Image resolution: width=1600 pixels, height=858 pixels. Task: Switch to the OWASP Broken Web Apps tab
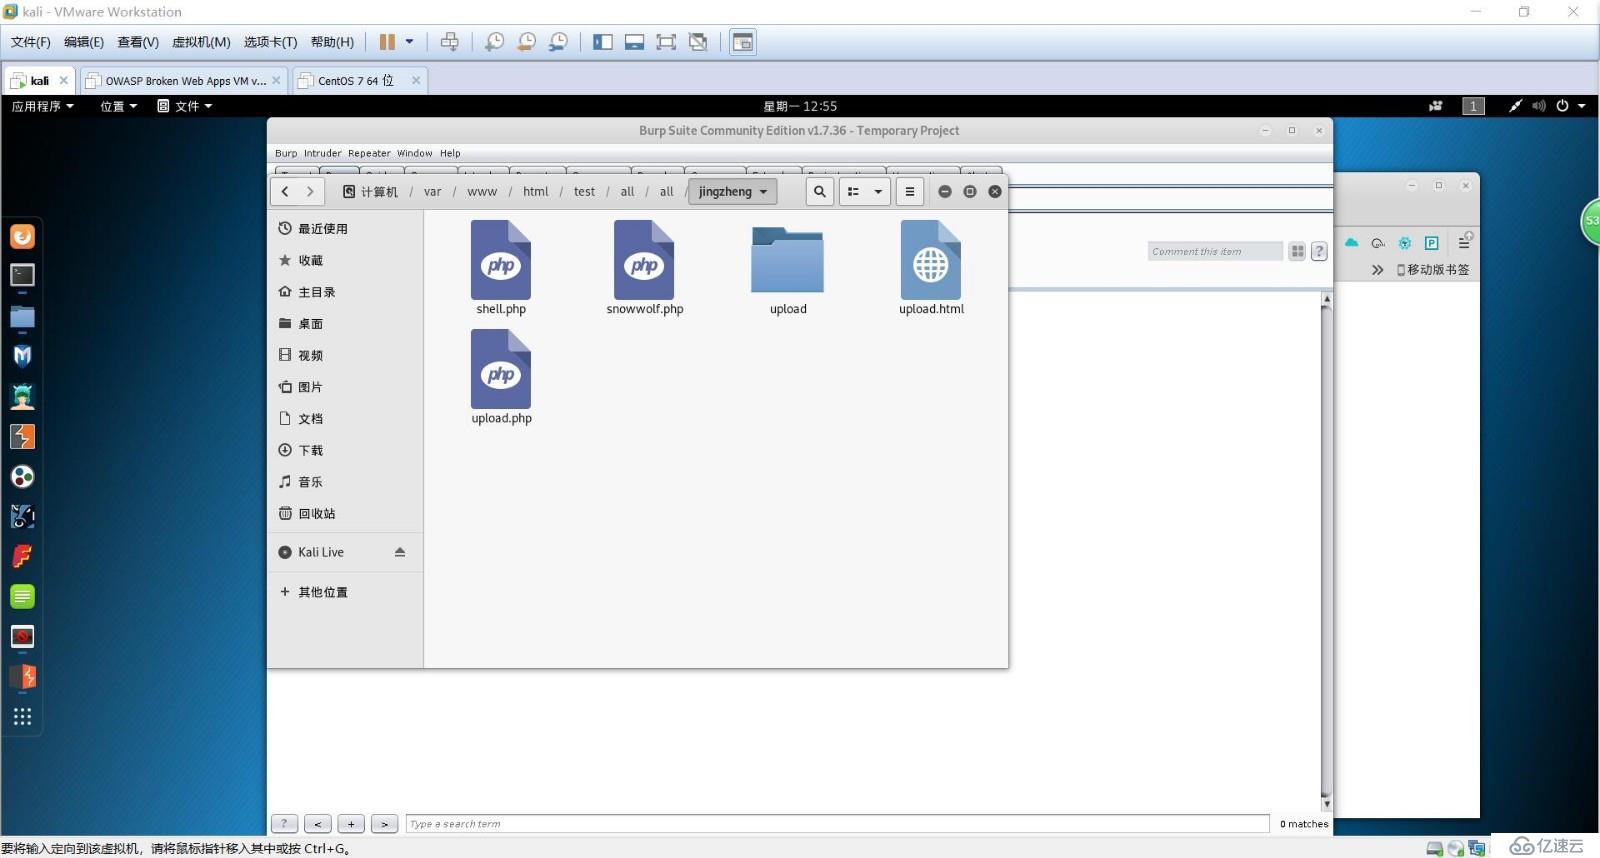(184, 81)
